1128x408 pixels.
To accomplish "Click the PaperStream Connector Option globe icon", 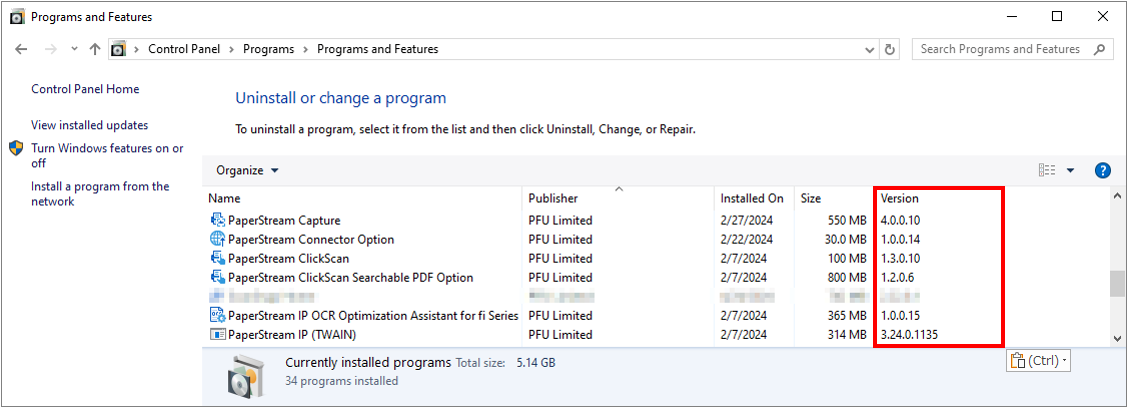I will click(217, 239).
